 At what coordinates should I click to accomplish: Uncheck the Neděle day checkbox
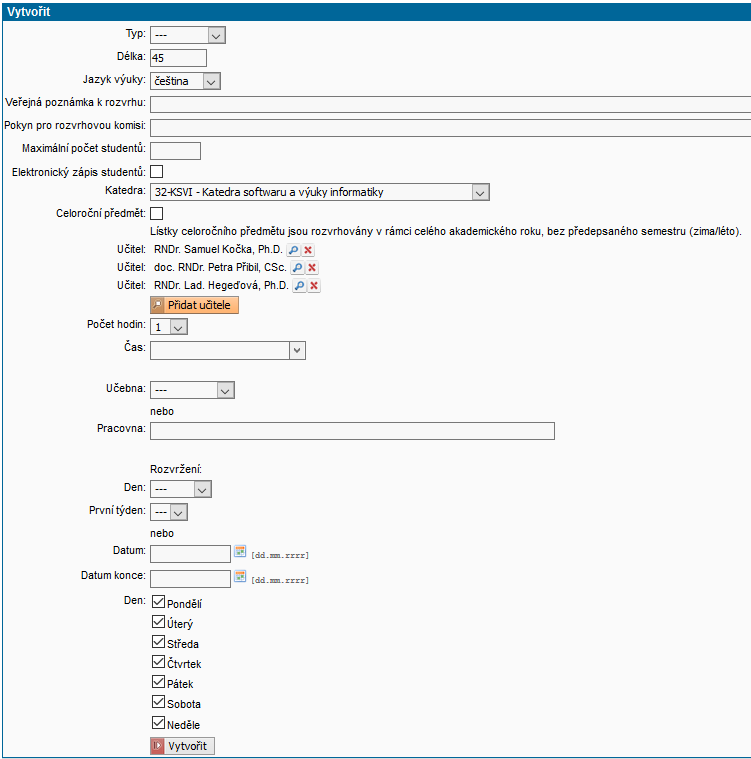pos(158,723)
